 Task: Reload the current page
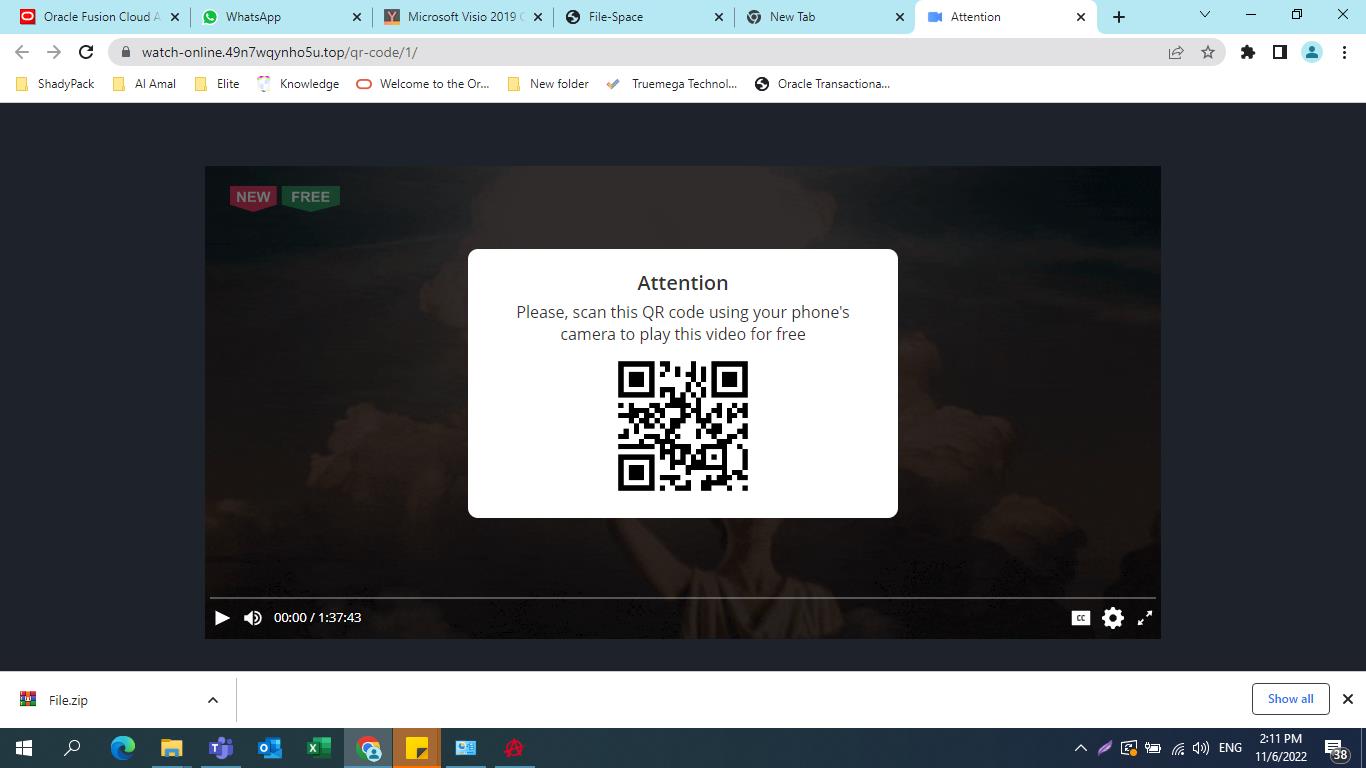pyautogui.click(x=86, y=52)
